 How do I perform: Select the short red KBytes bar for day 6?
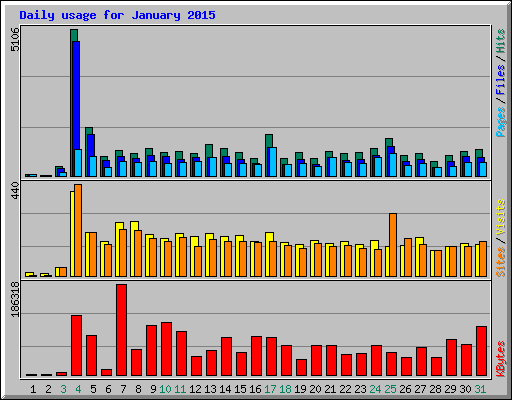tap(106, 372)
